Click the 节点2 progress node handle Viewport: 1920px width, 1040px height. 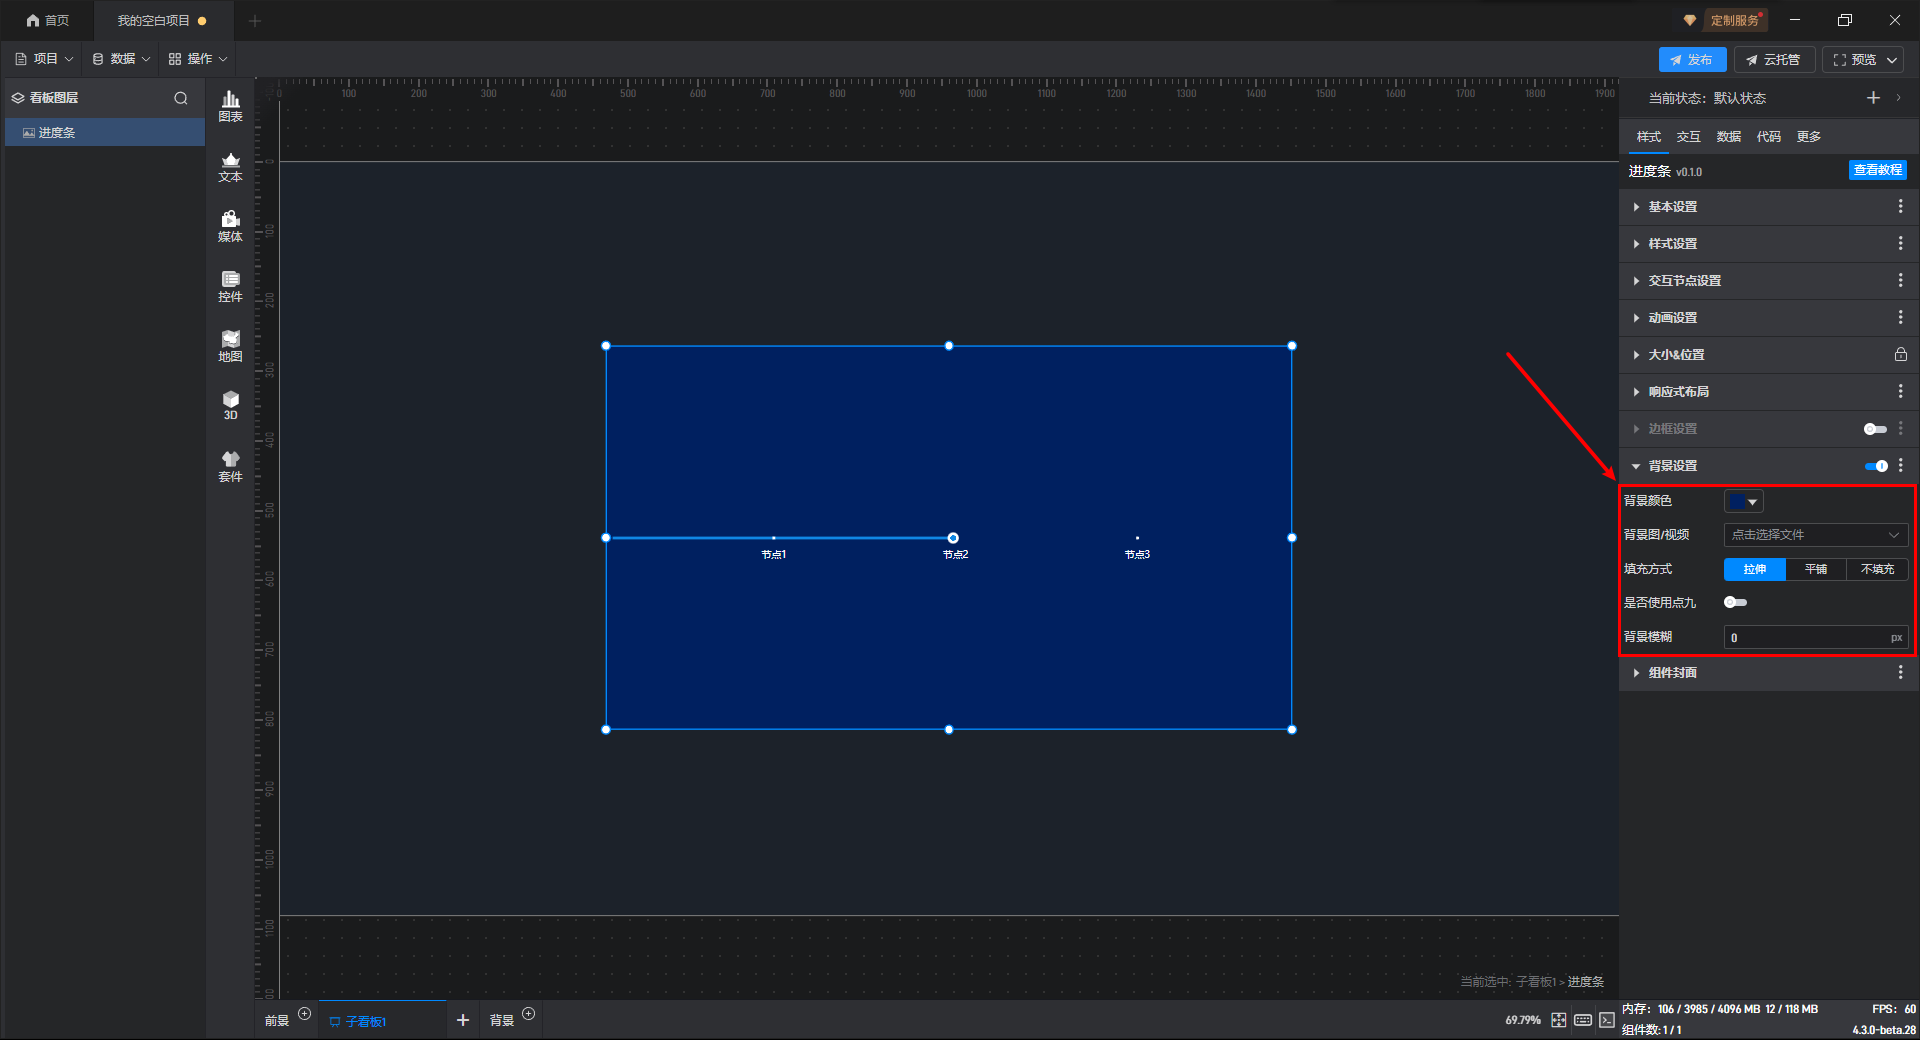tap(953, 538)
